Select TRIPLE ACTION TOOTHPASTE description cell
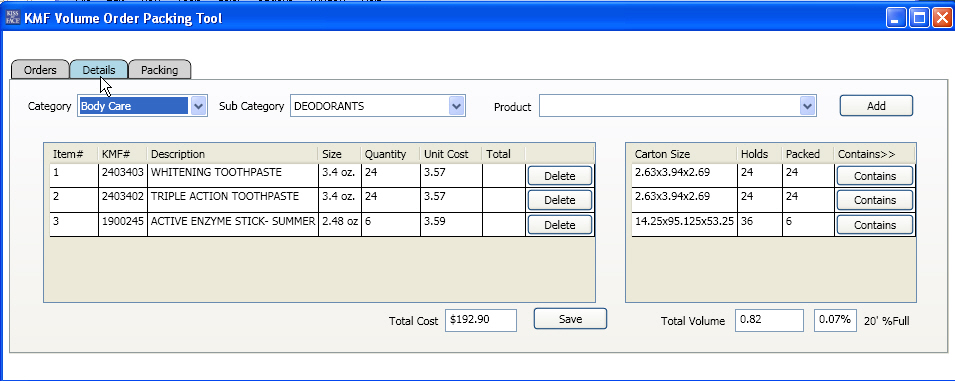This screenshot has width=955, height=381. [233, 200]
